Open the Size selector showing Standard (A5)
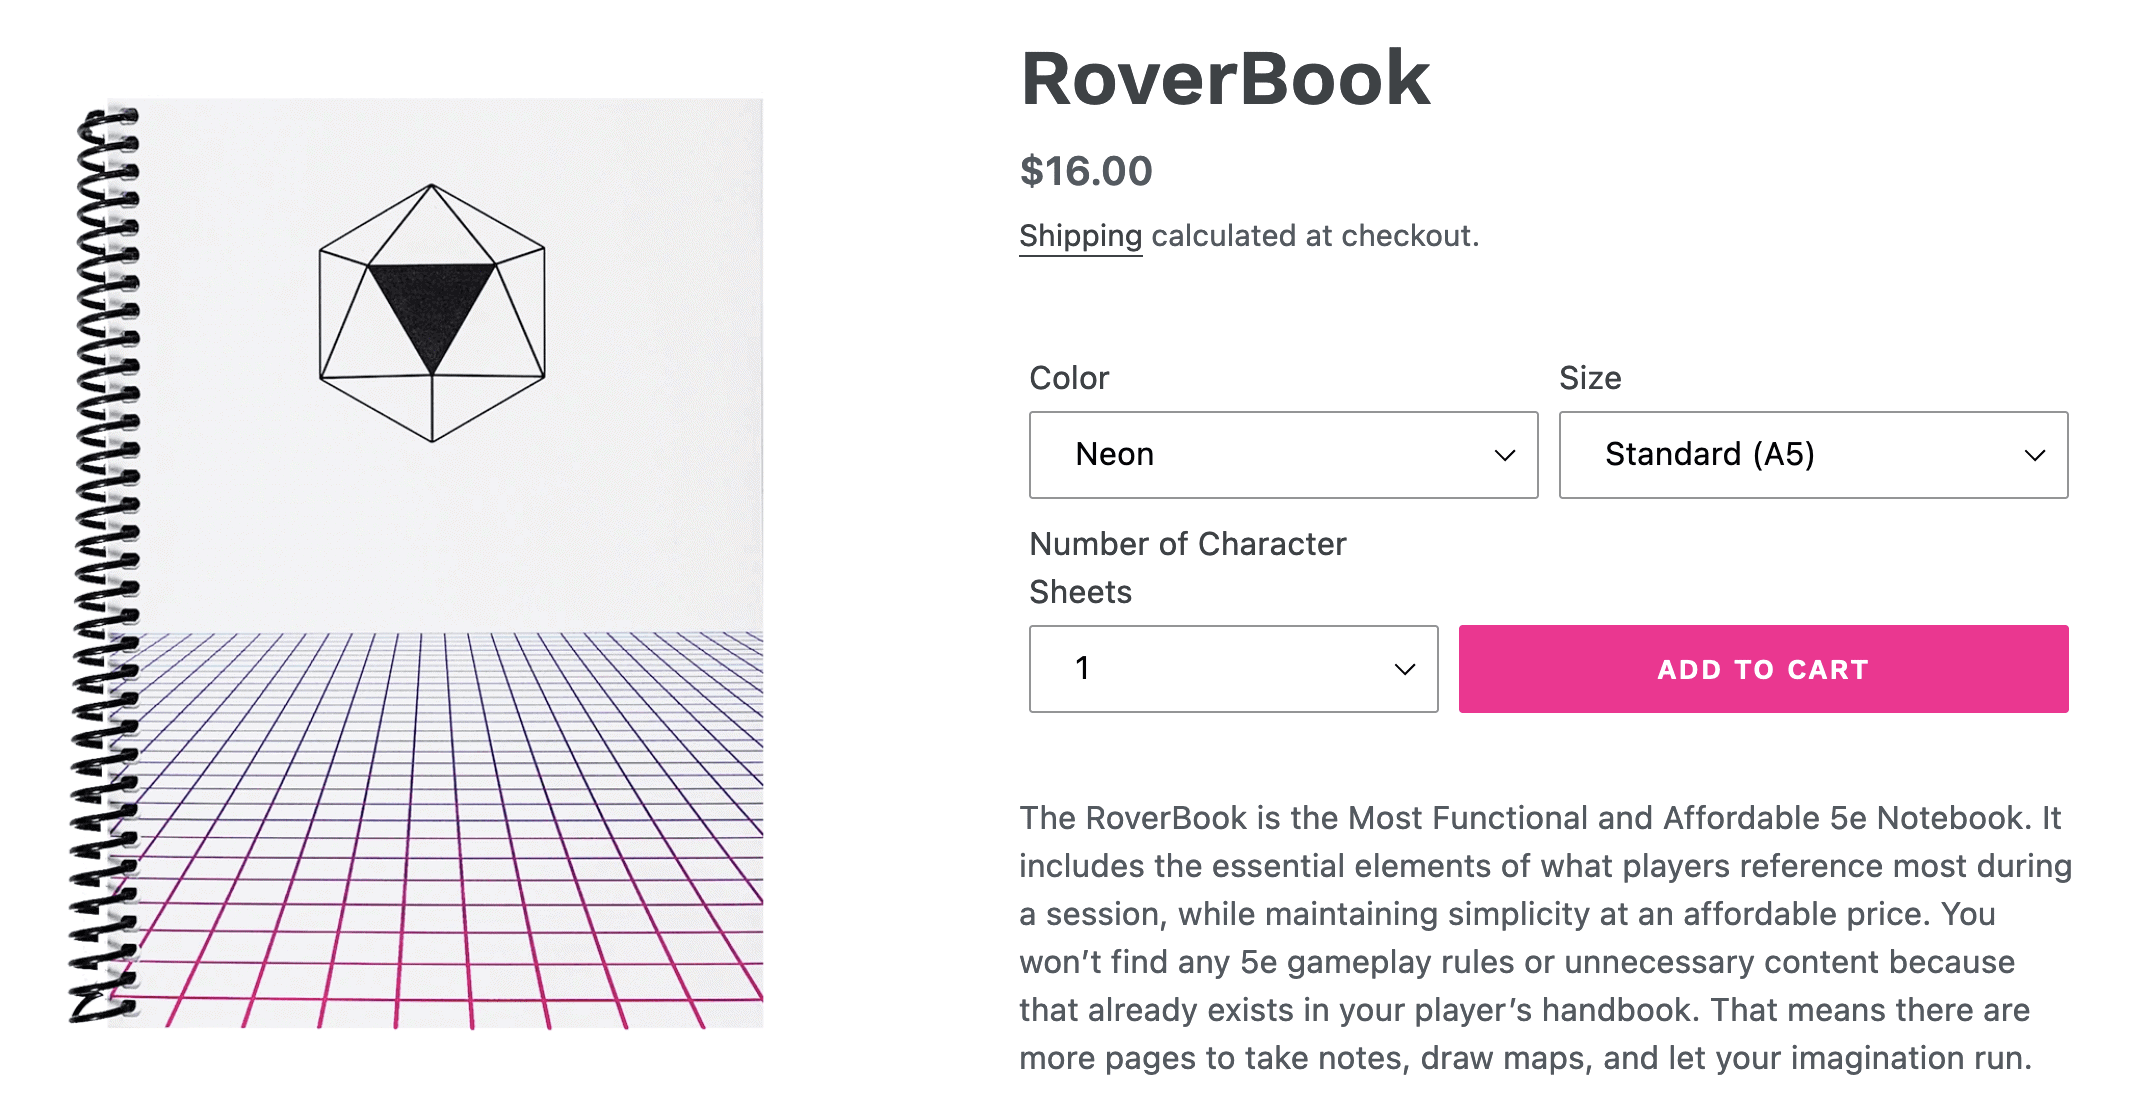The image size is (2138, 1116). click(x=1813, y=455)
